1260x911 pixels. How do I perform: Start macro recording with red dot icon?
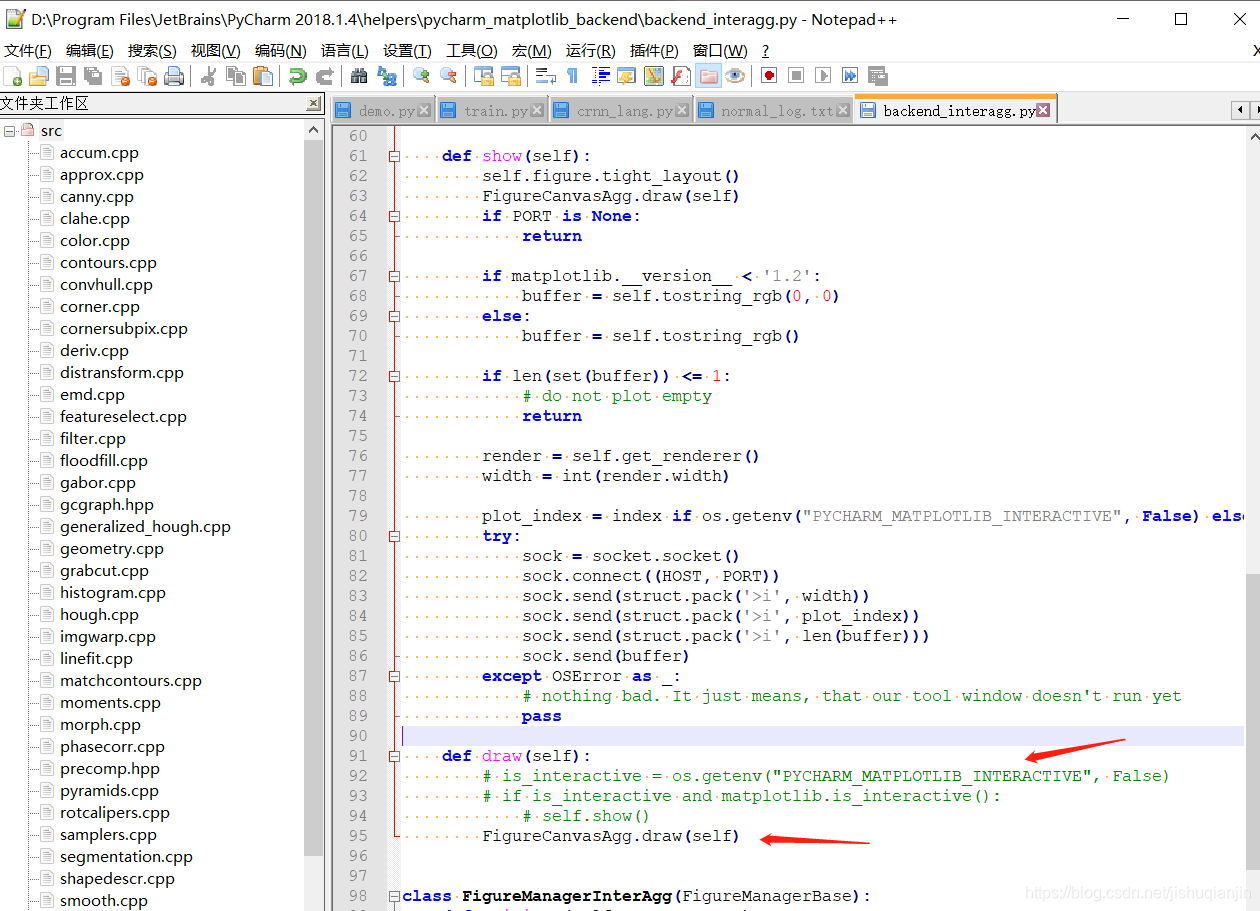coord(769,76)
